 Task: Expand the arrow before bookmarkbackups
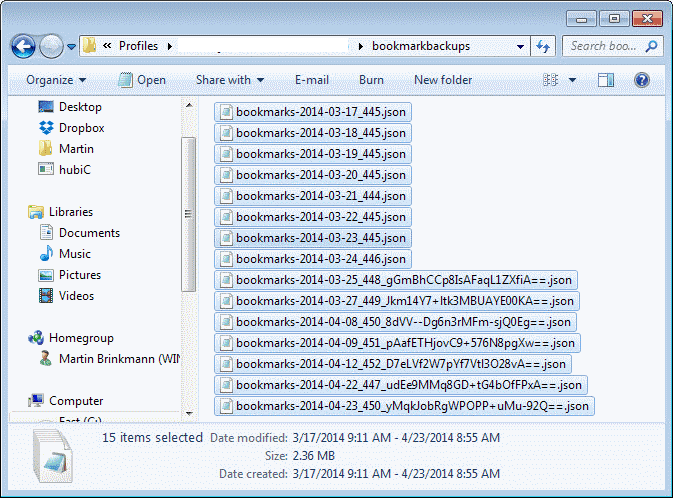coord(361,46)
